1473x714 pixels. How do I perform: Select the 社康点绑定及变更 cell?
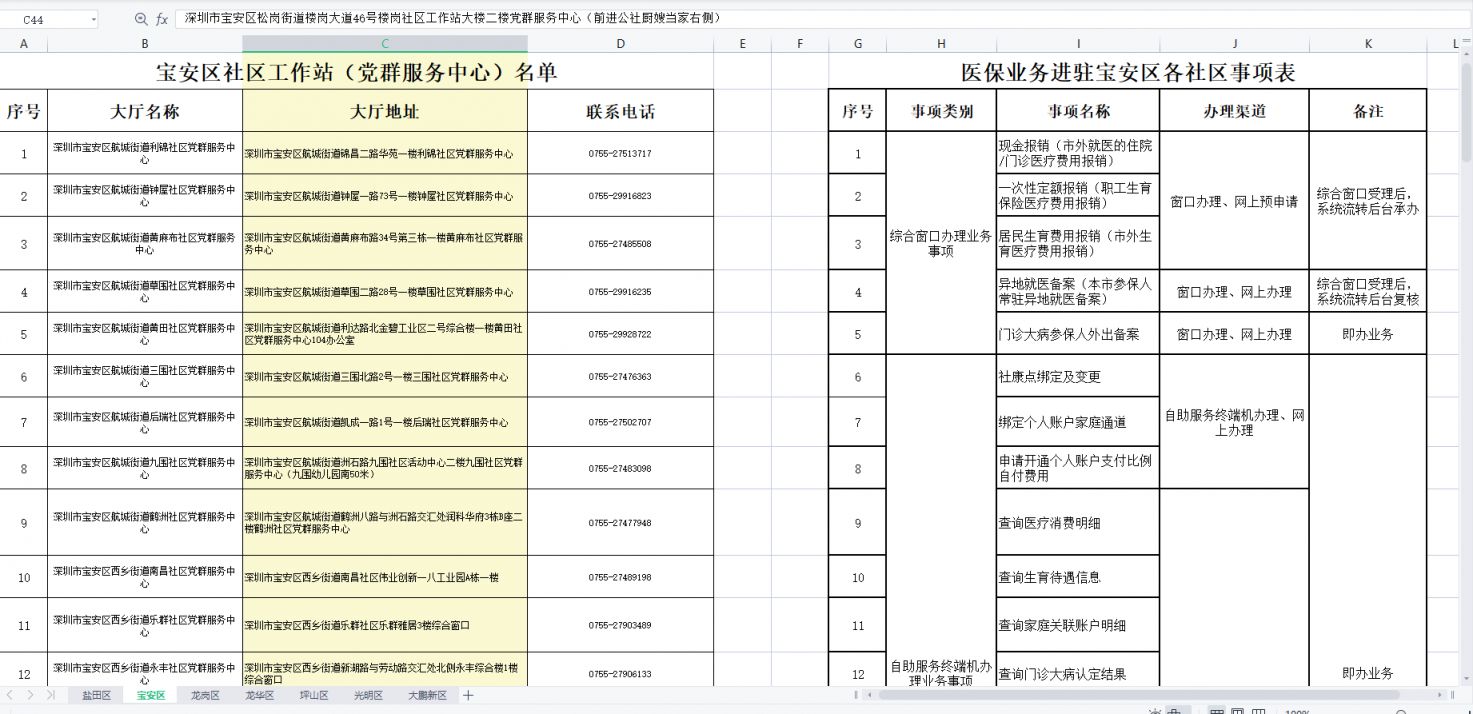tap(1078, 377)
